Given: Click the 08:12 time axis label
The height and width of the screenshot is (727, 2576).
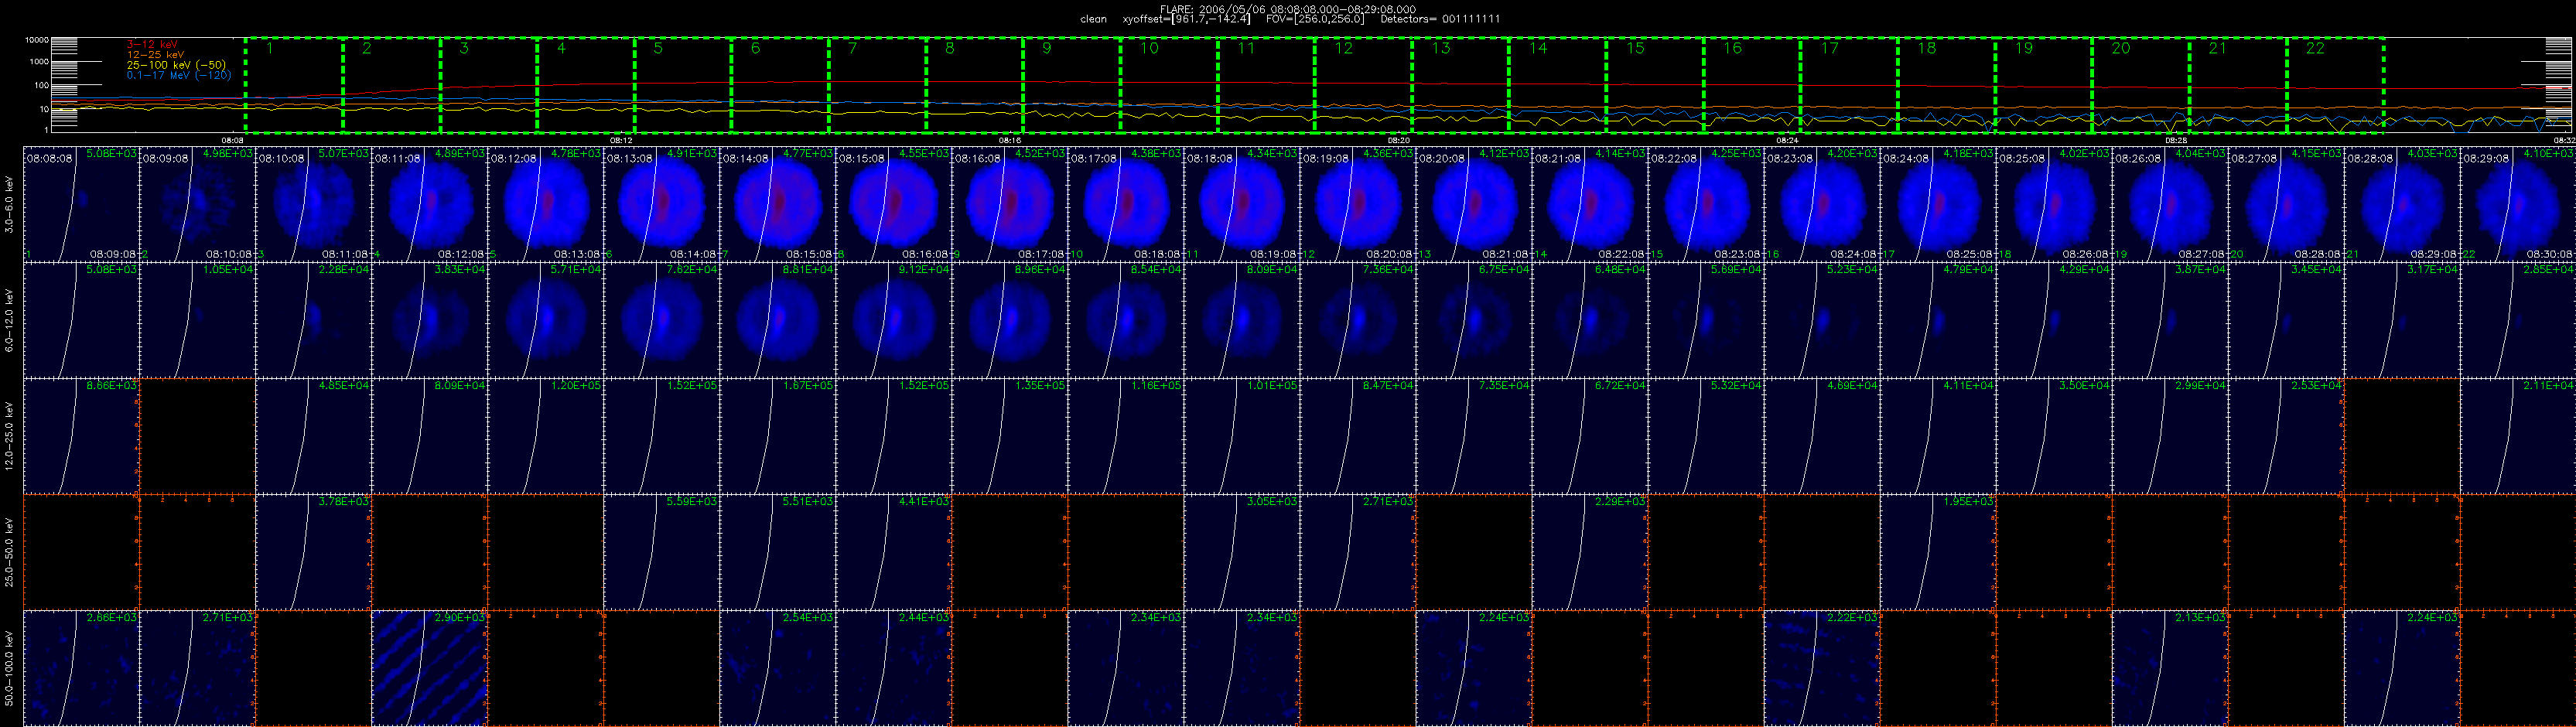Looking at the screenshot, I should (x=621, y=141).
